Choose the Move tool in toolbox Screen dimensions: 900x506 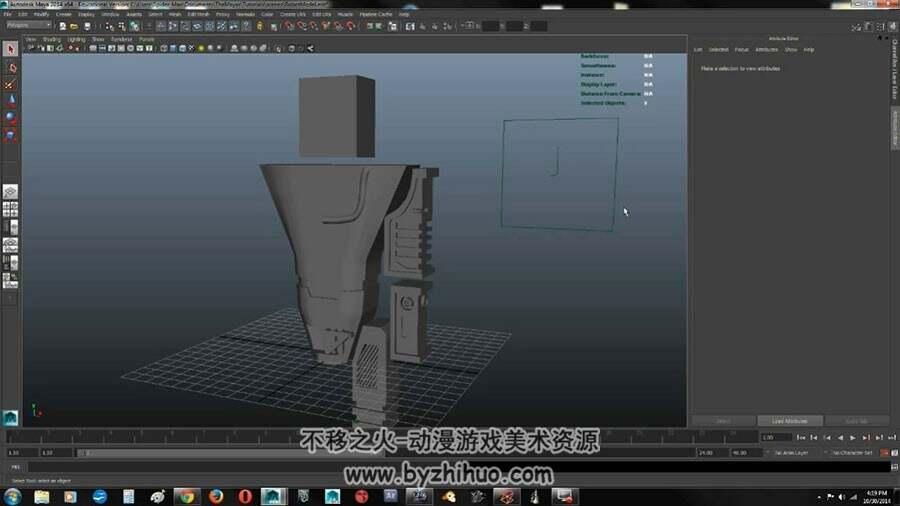click(10, 101)
